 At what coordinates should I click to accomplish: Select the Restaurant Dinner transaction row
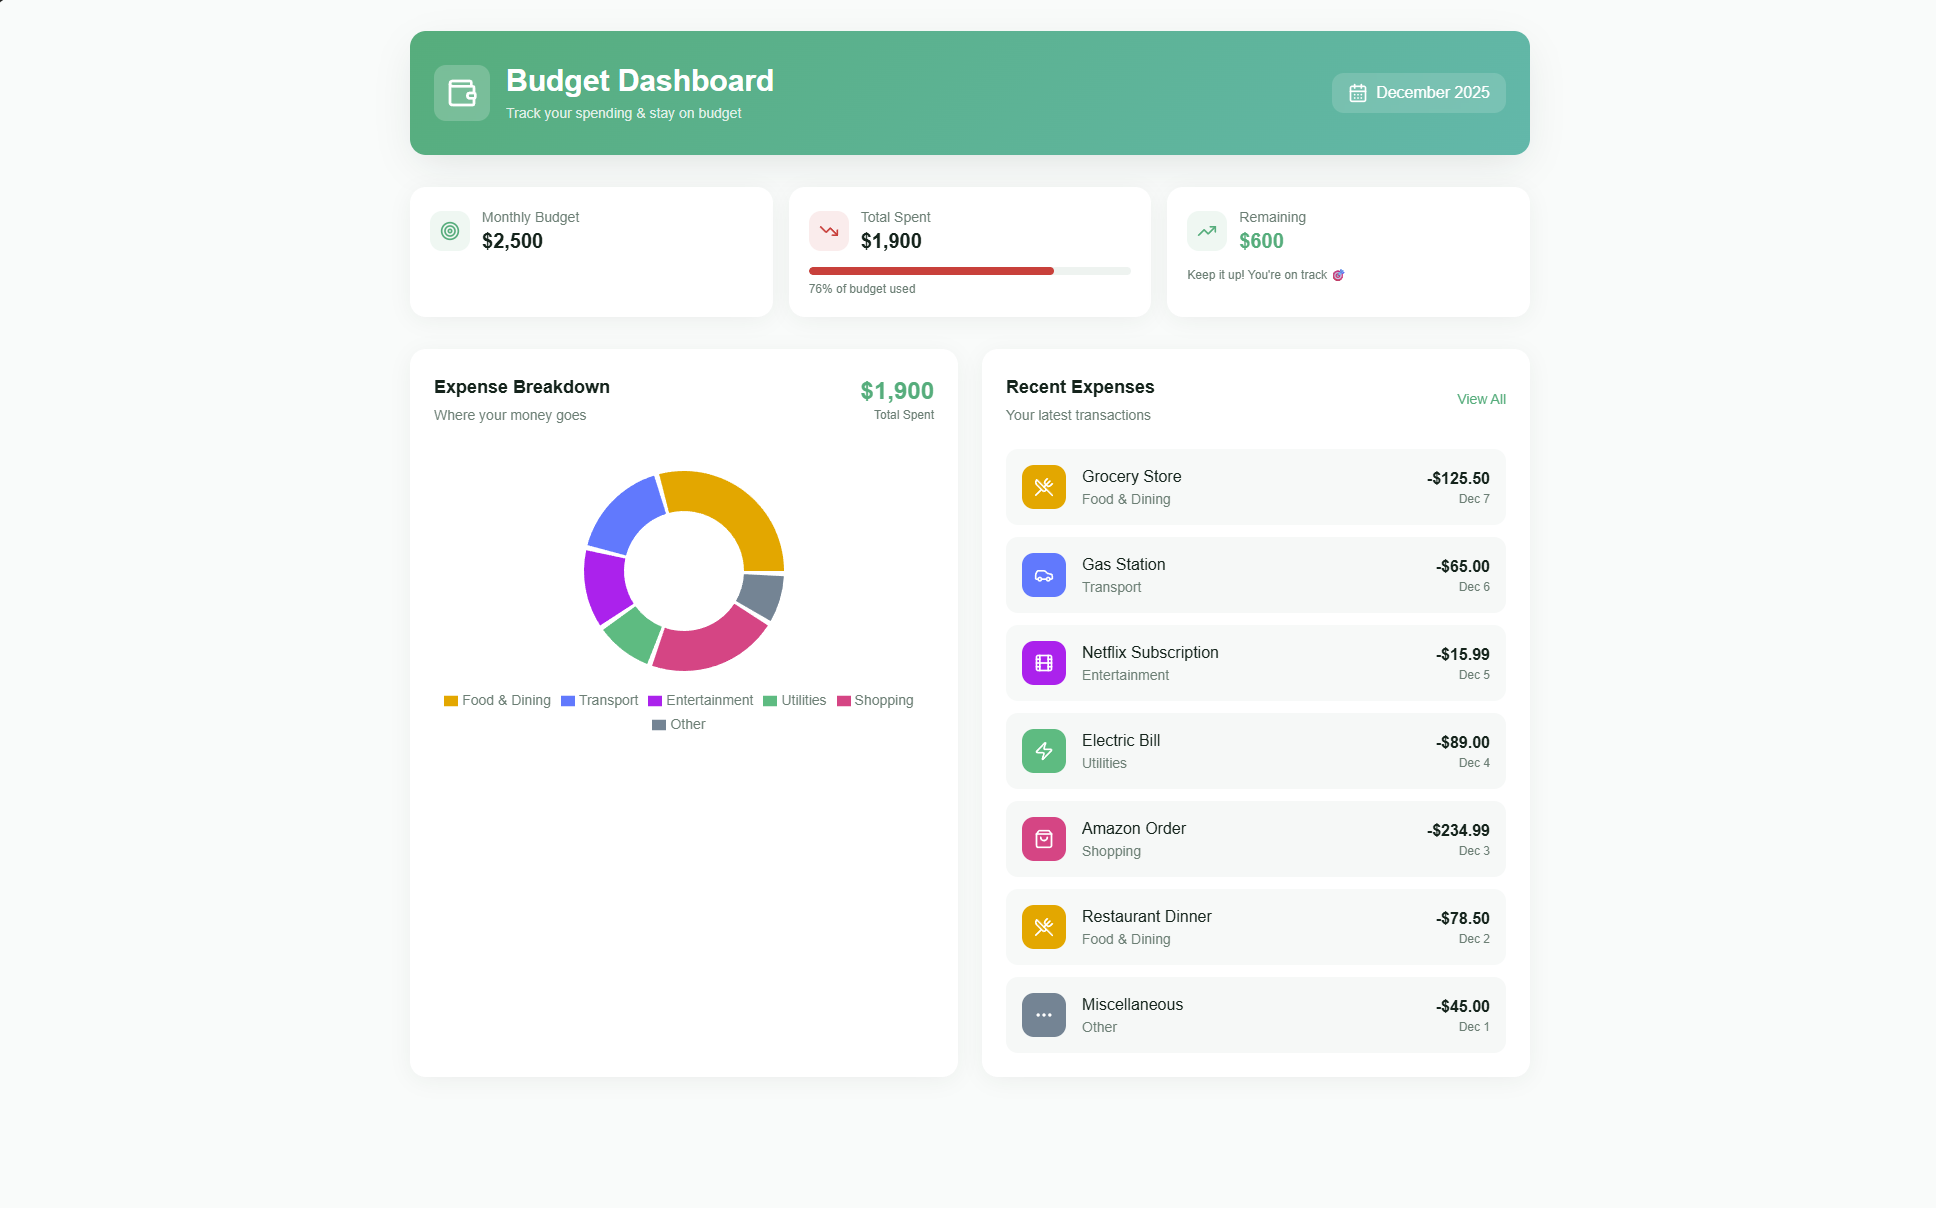1255,927
